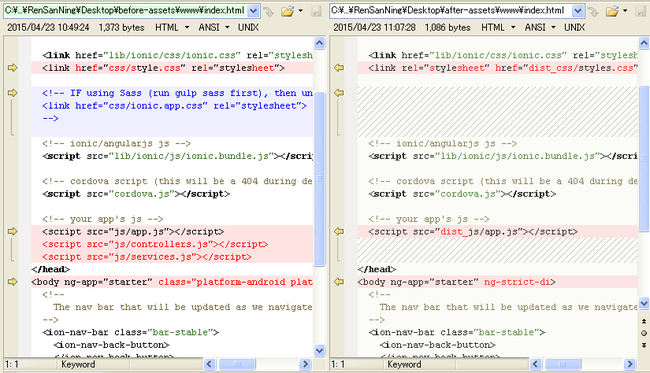Click the '1,373 bytes' file size

coord(121,27)
